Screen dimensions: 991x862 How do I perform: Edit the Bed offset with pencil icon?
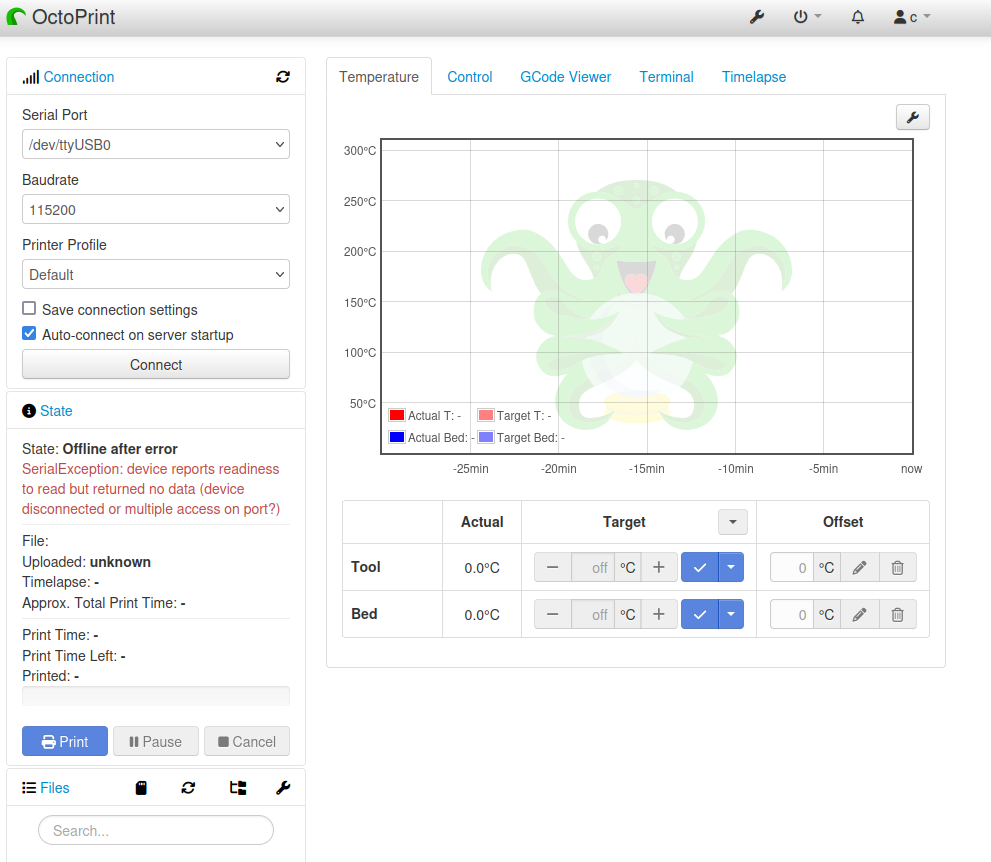point(859,614)
